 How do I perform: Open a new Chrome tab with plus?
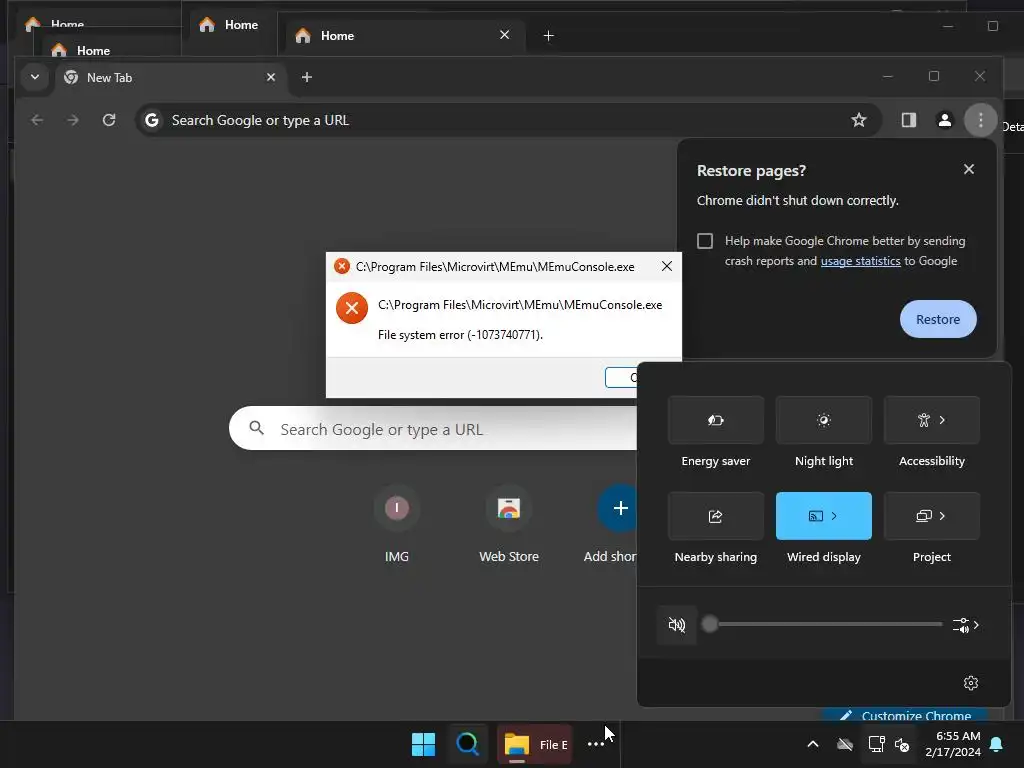pos(307,77)
